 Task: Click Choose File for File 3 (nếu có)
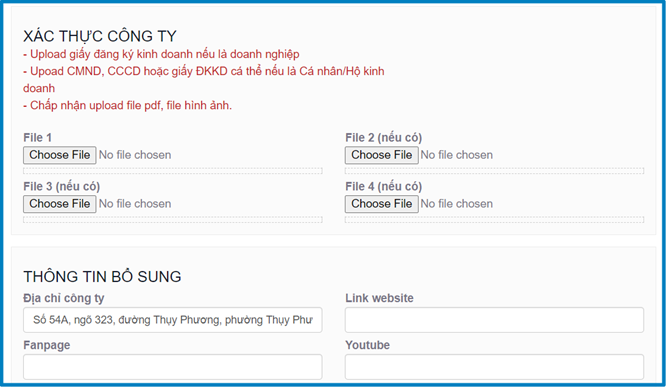(x=59, y=204)
